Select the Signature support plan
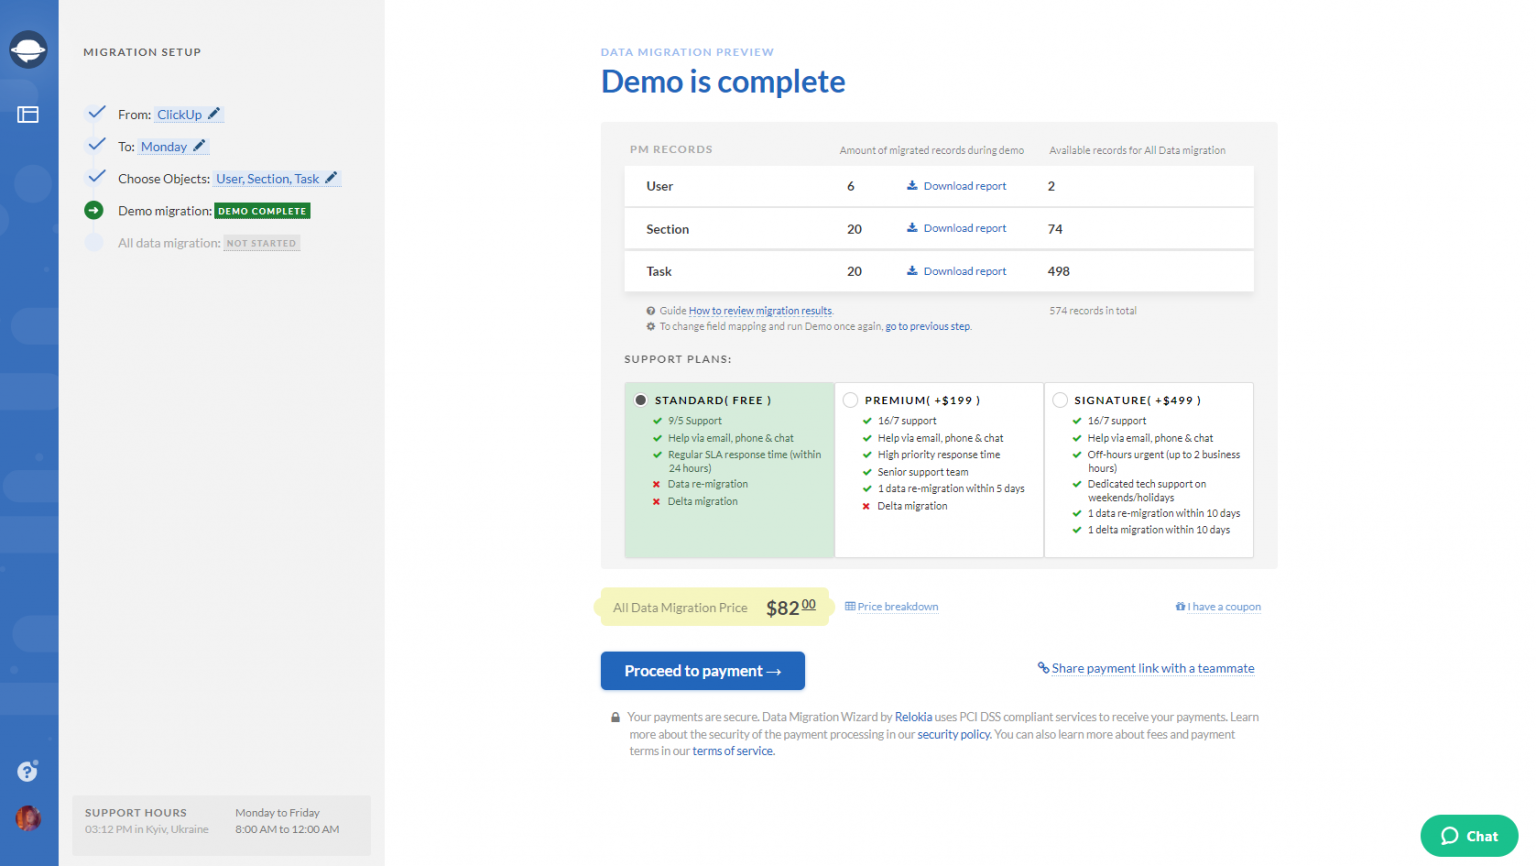This screenshot has height=866, width=1536. (1059, 399)
